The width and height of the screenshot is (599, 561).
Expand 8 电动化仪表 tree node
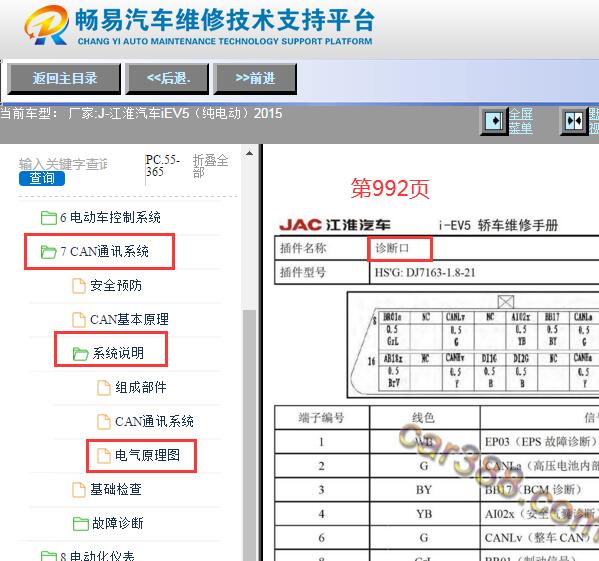[97, 556]
